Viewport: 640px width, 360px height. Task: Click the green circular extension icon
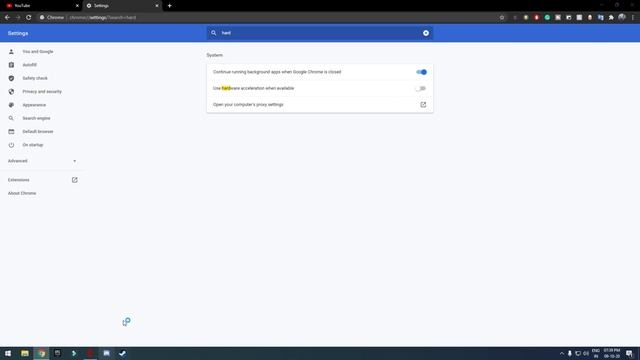coord(547,18)
